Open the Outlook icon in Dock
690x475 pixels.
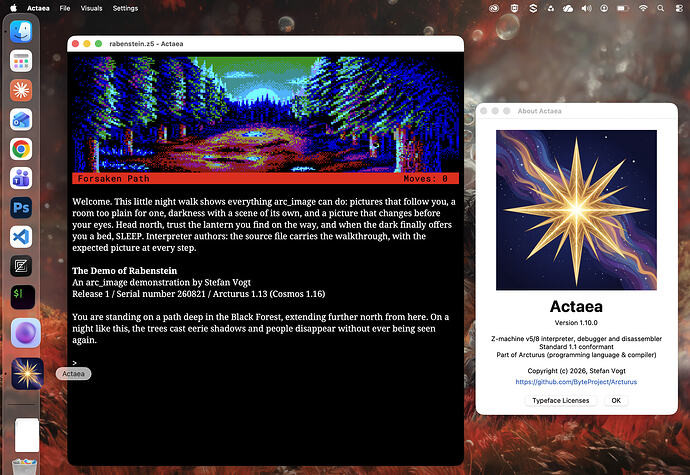[21, 119]
